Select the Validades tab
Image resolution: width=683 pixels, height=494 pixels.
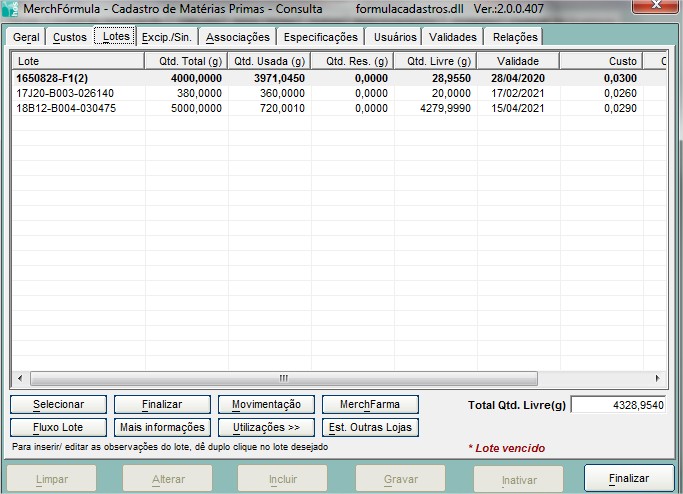452,37
